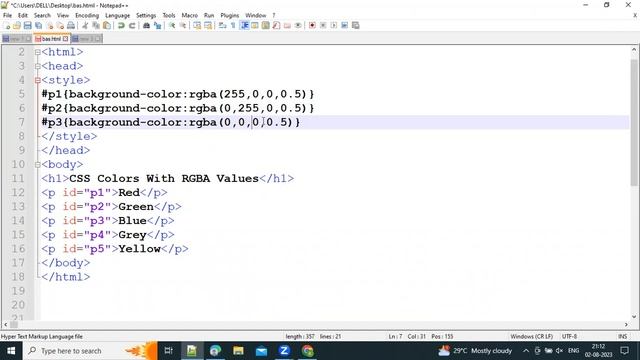Click the horizontal scrollbar right arrow
The image size is (640, 360).
click(x=626, y=324)
